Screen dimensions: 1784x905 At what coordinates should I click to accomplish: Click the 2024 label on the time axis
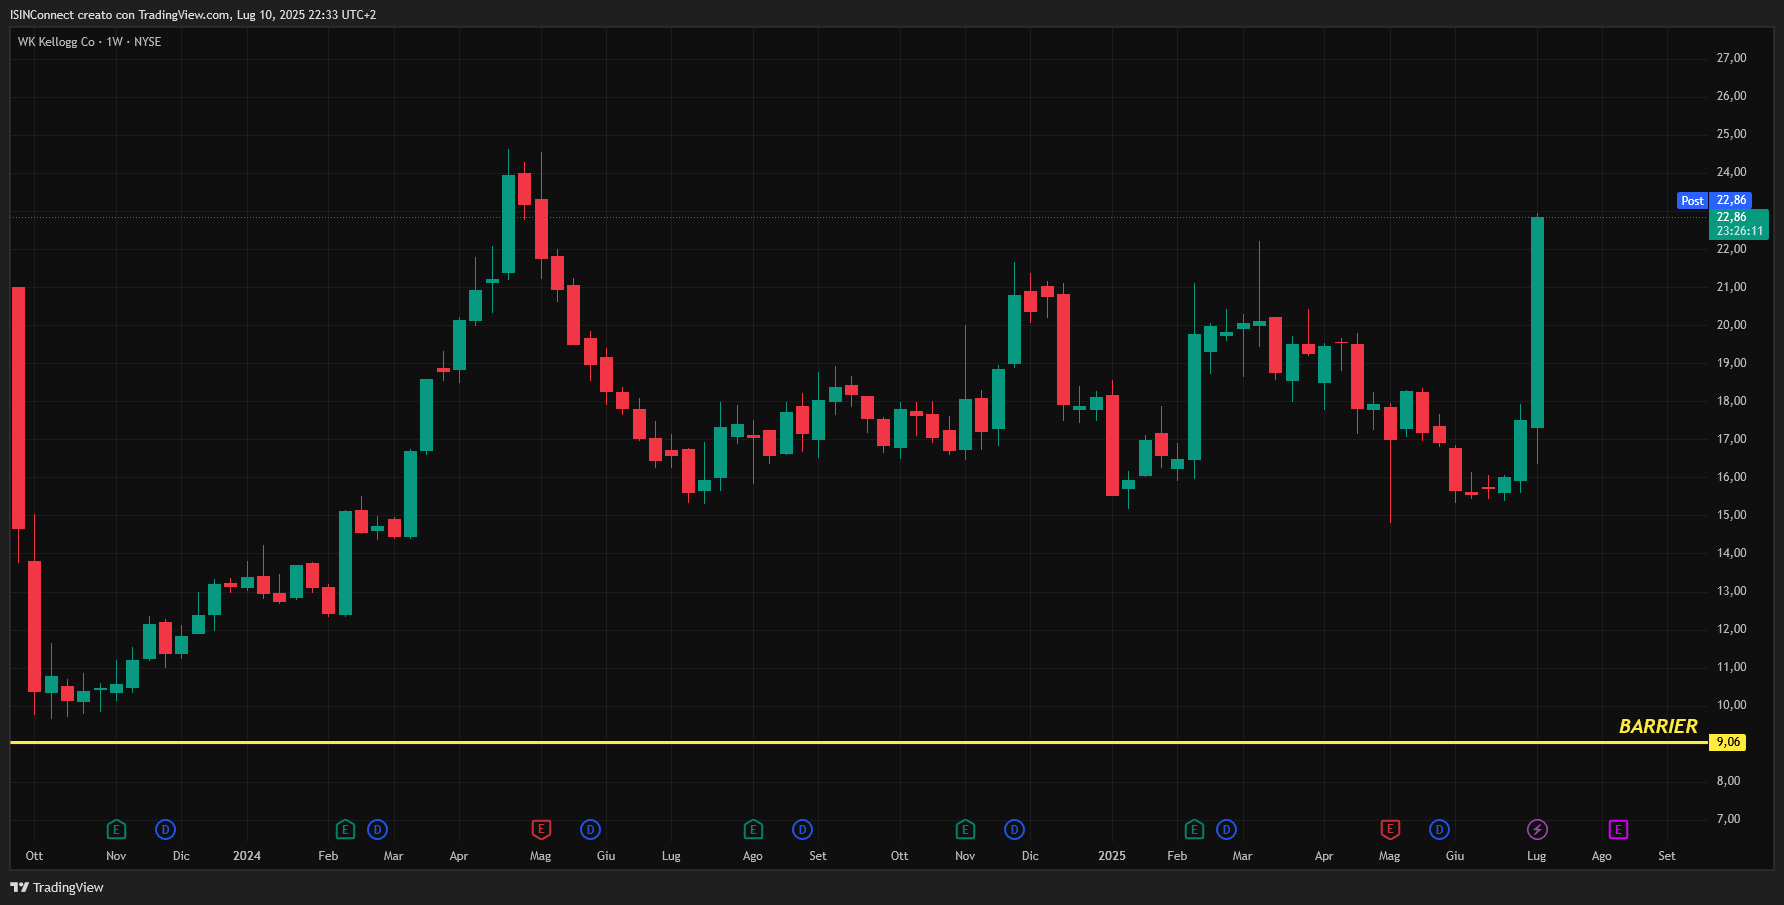(x=247, y=856)
